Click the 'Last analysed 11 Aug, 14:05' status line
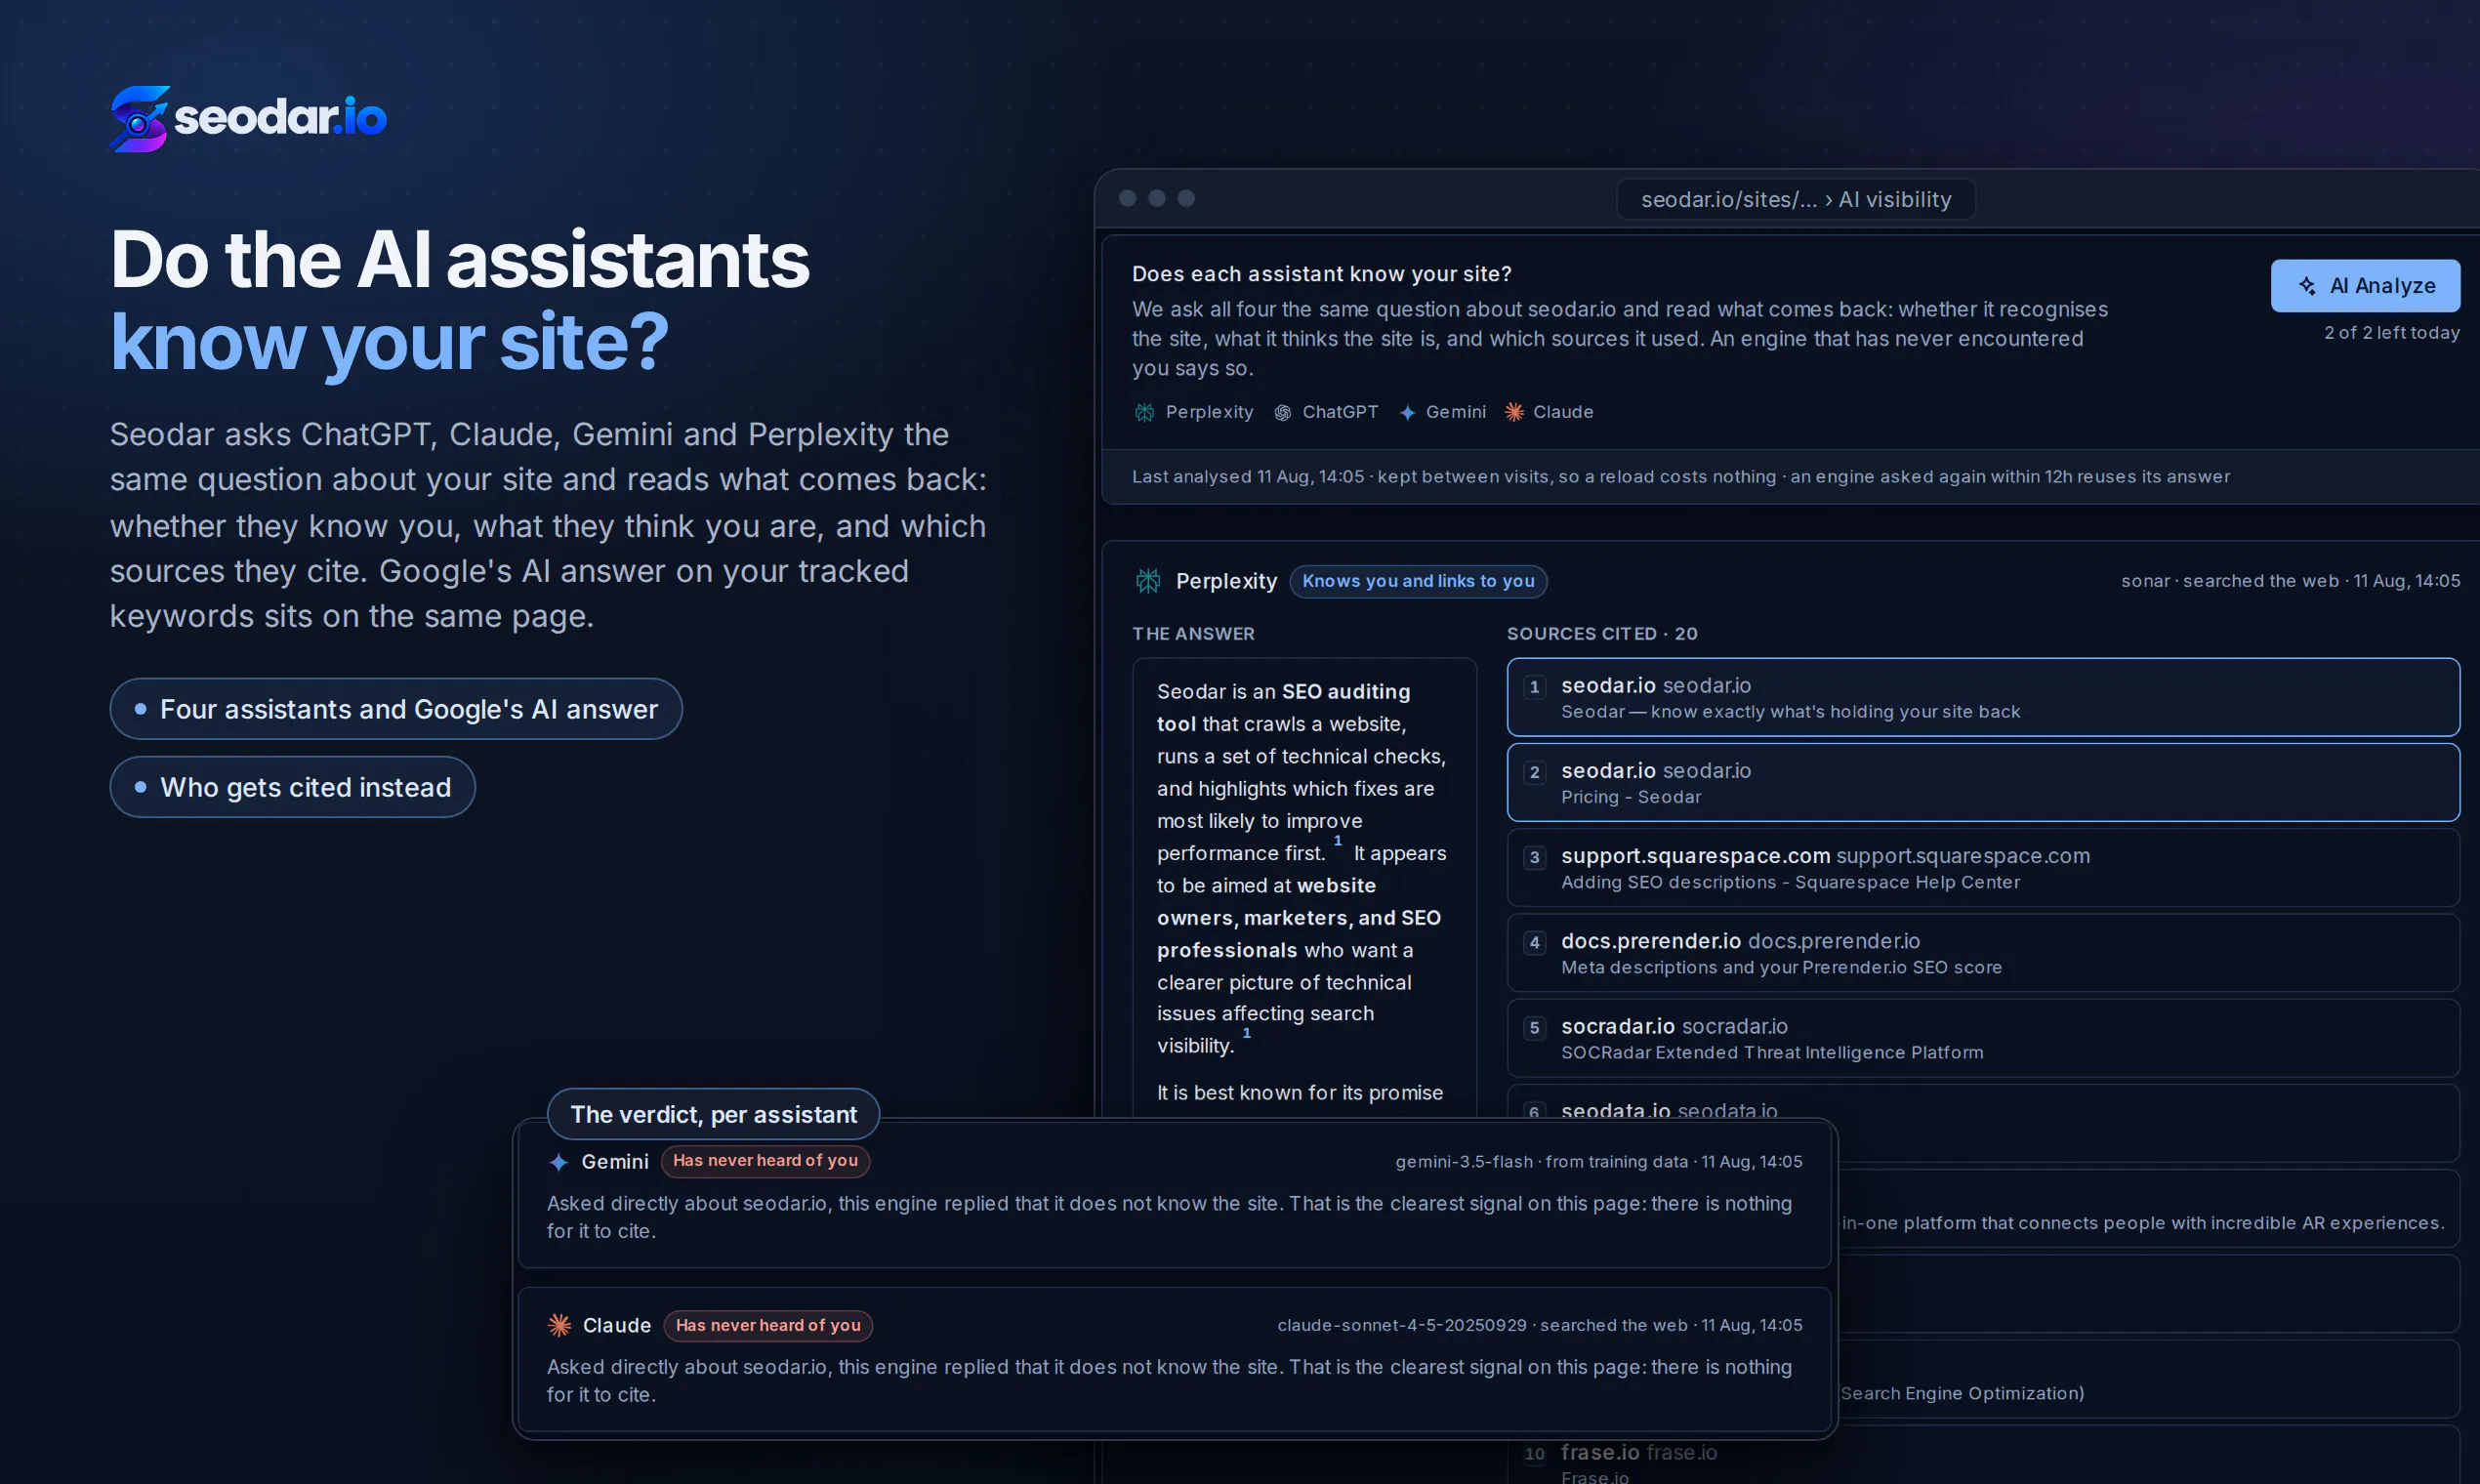Screen dimensions: 2480x1484 1680,477
